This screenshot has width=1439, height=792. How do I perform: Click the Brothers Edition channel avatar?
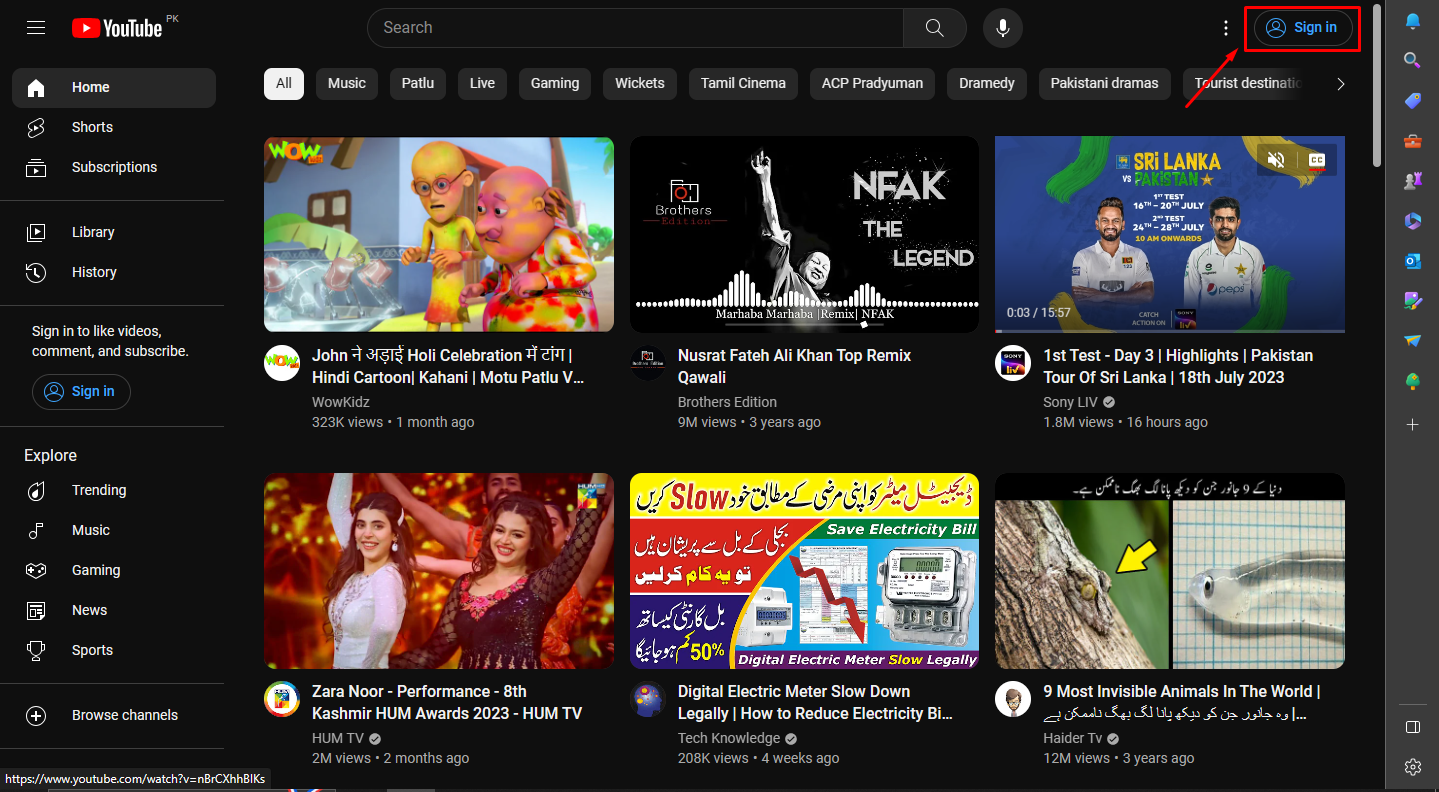pyautogui.click(x=648, y=363)
